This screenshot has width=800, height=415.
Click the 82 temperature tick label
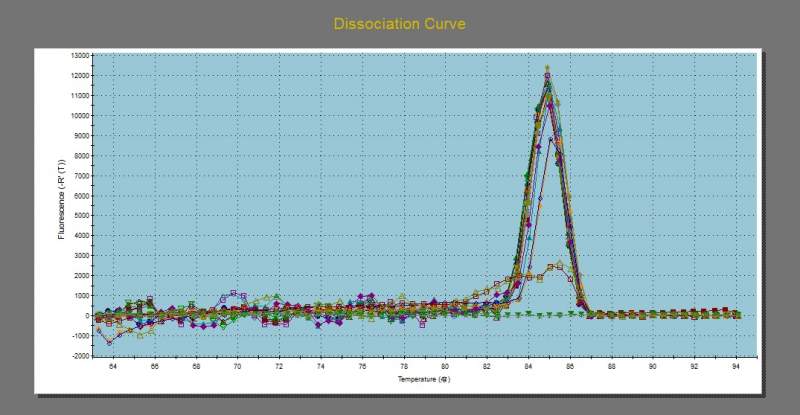(x=487, y=366)
